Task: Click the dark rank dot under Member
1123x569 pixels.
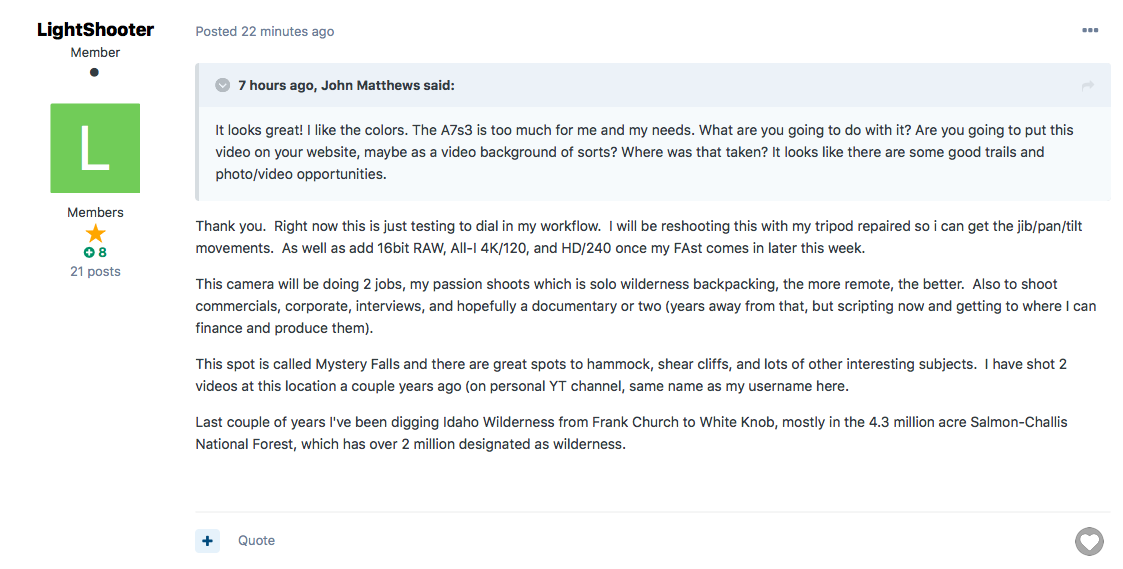Action: tap(95, 72)
